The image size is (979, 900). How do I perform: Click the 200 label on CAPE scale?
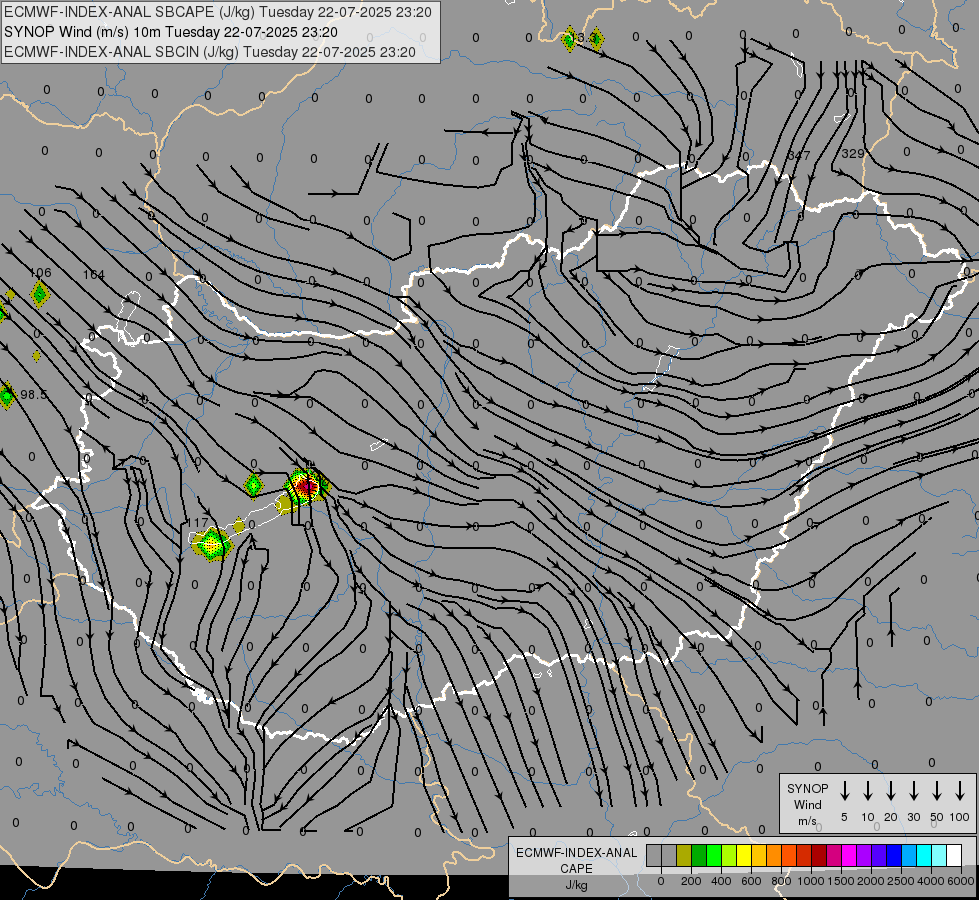click(691, 881)
